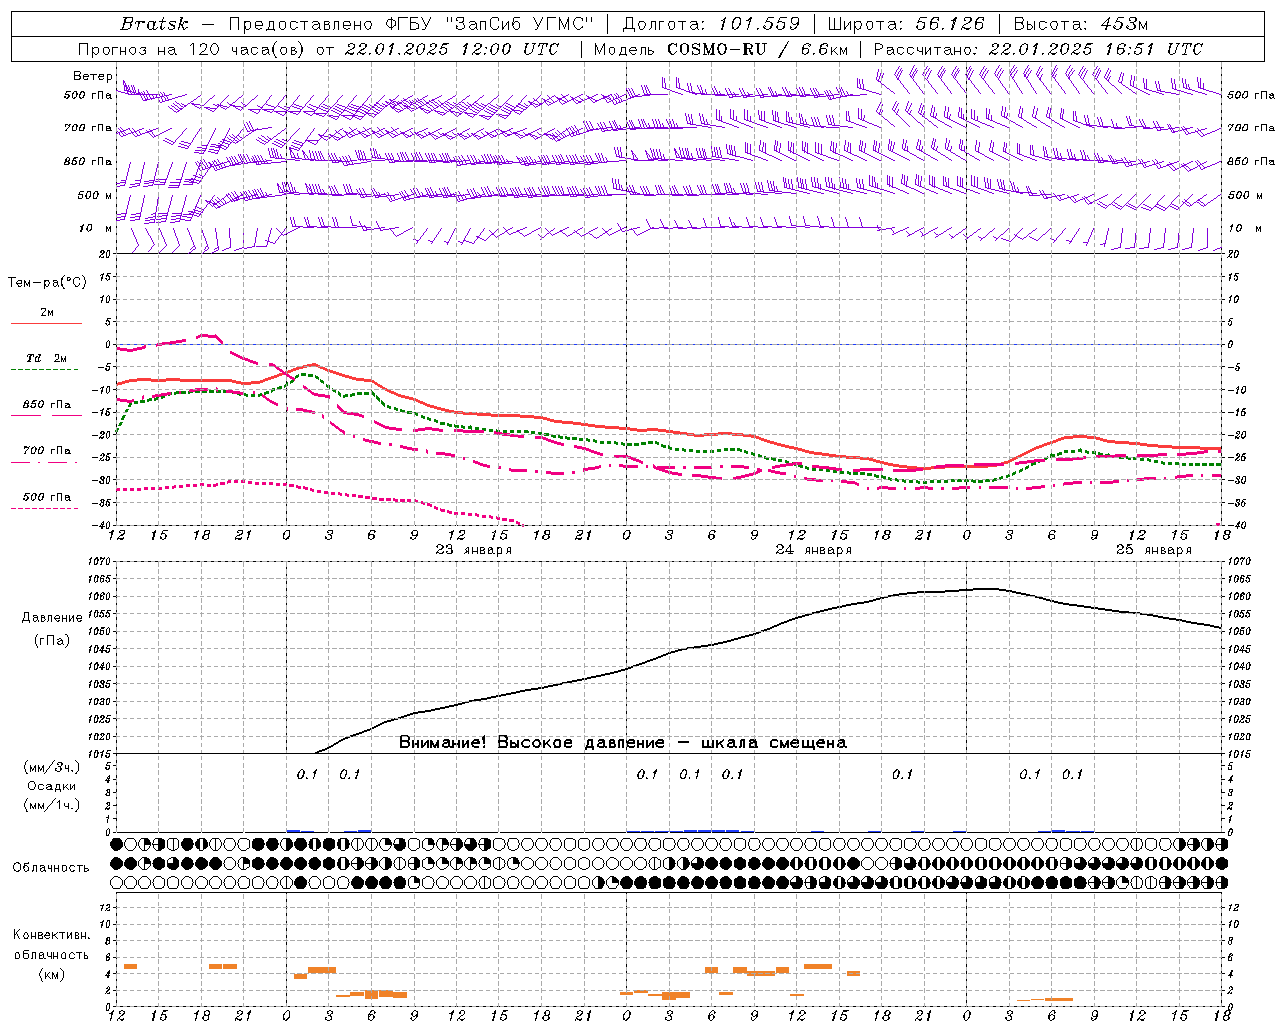The width and height of the screenshot is (1280, 1024).
Task: Click the 25 января date label
Action: (x=1153, y=550)
